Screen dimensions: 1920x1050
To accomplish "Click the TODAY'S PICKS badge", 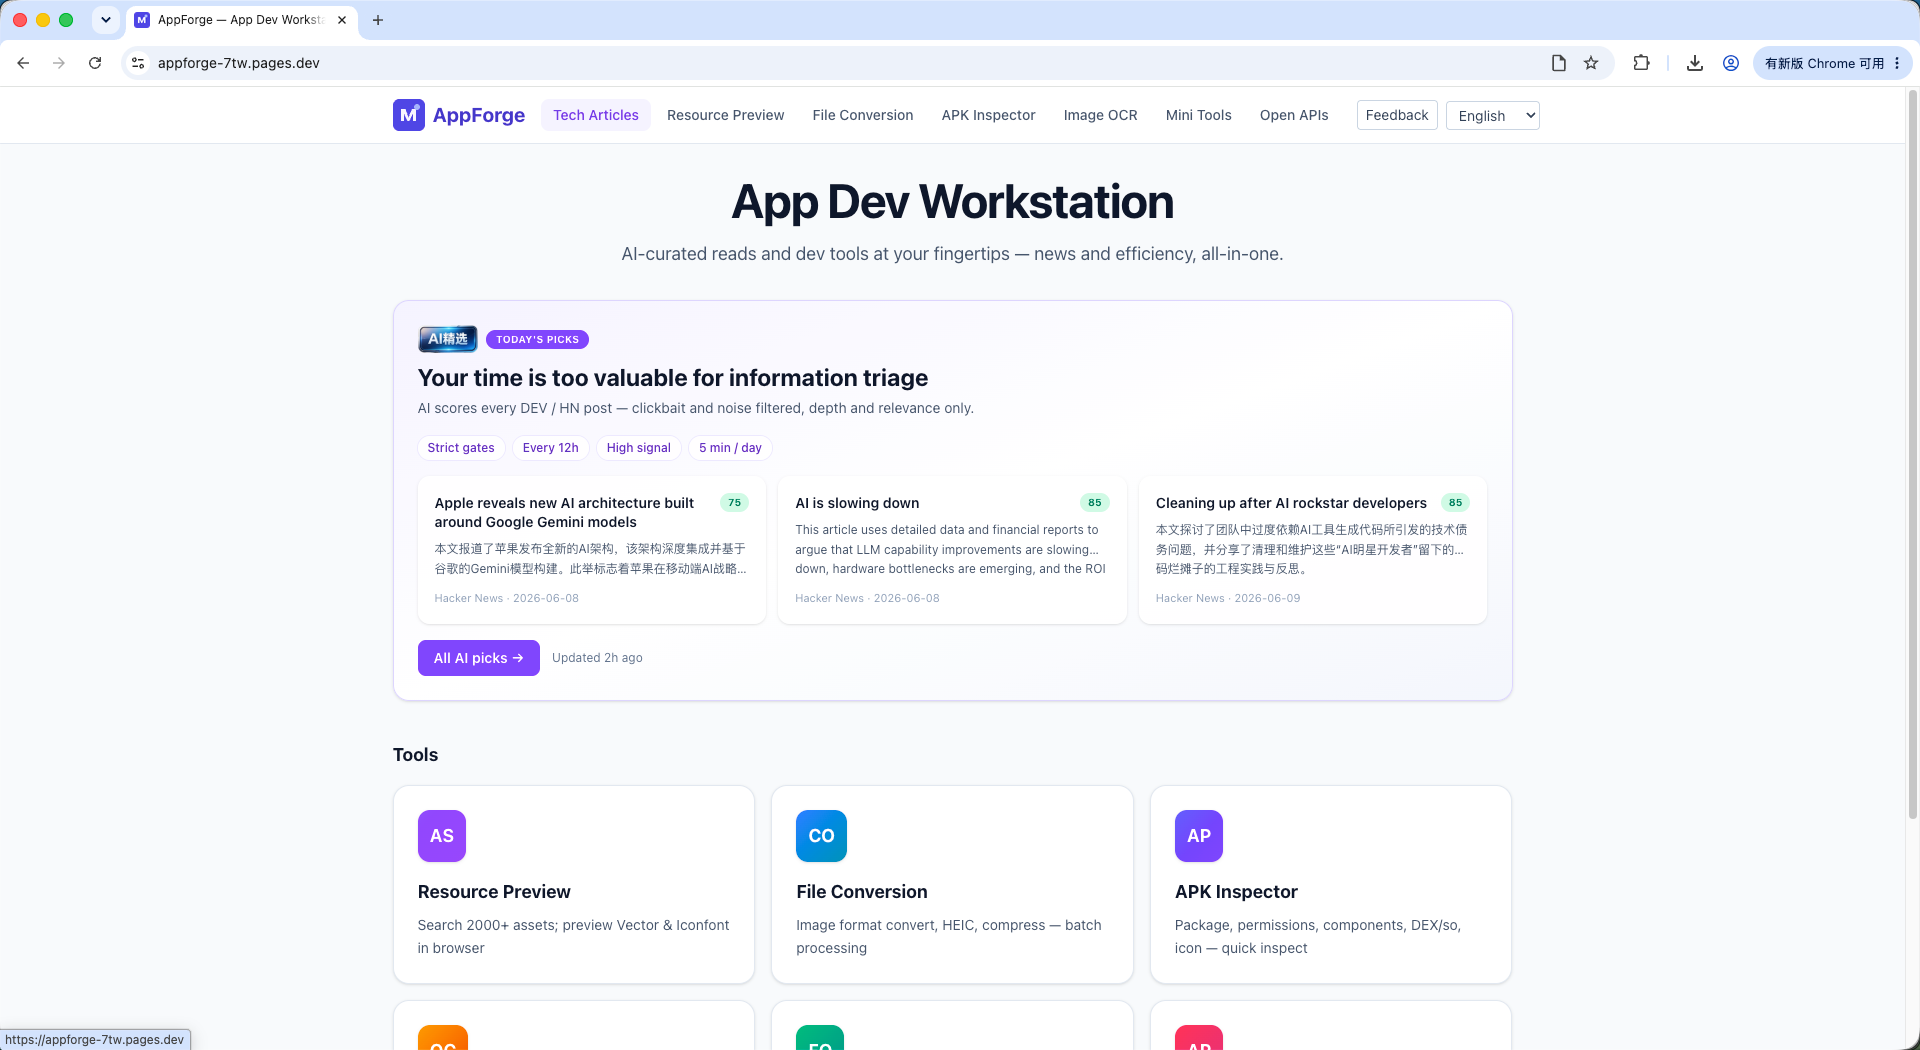I will 537,339.
